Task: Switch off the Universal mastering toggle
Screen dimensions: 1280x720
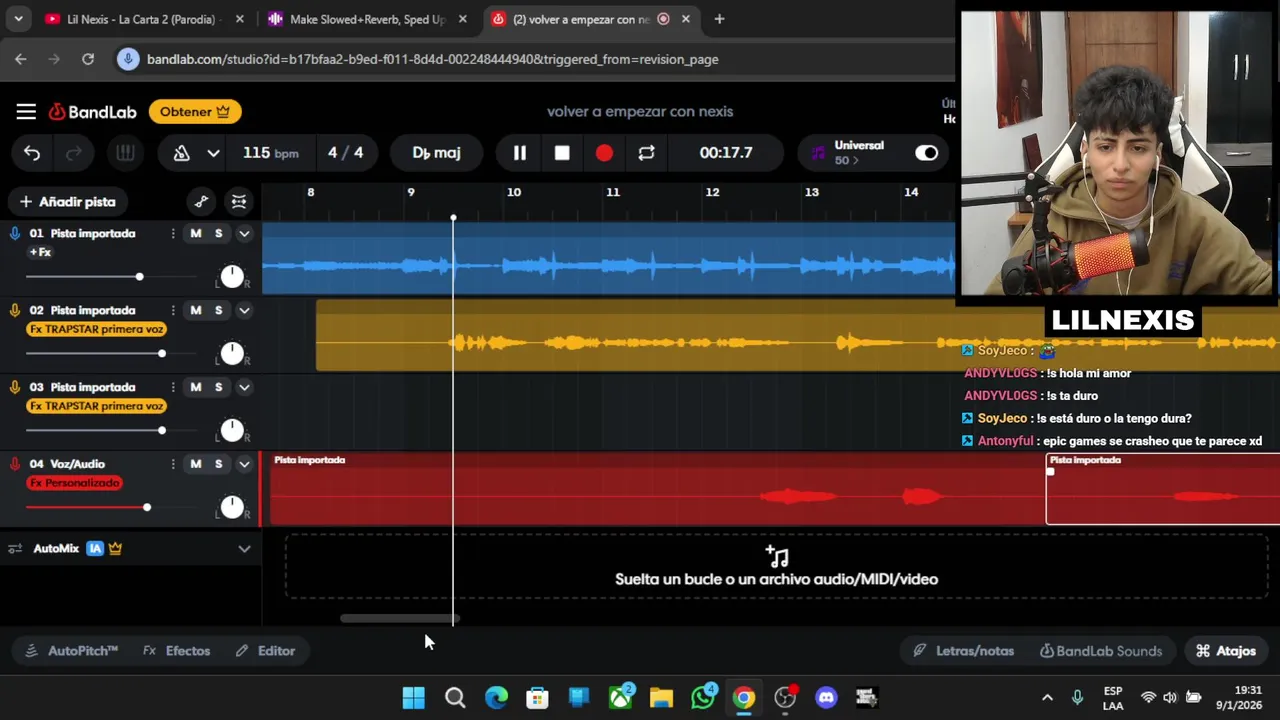Action: tap(927, 153)
